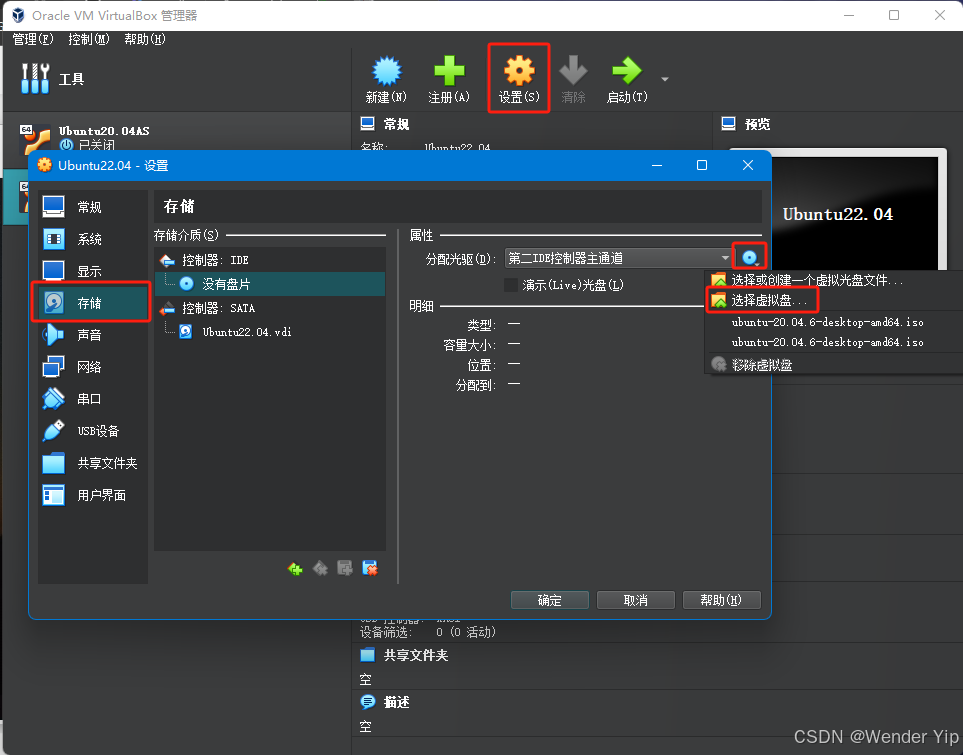Start the VM with 启动(T) arrow
This screenshot has width=963, height=755.
pos(627,79)
